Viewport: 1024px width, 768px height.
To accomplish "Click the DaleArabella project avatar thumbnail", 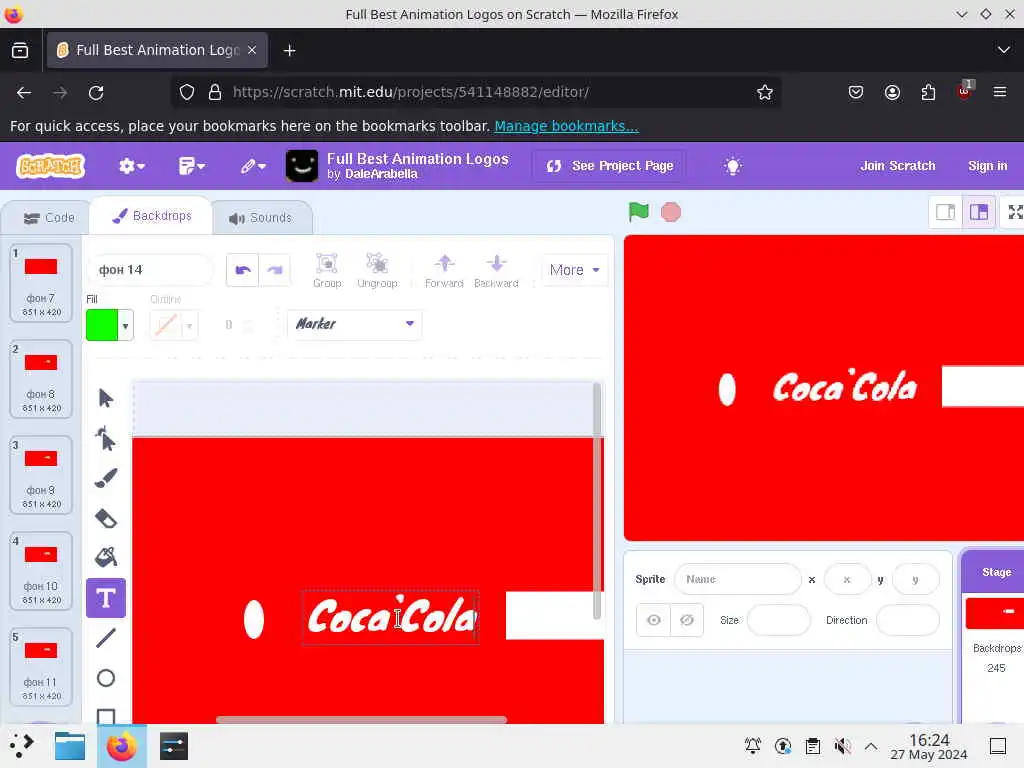I will point(302,166).
